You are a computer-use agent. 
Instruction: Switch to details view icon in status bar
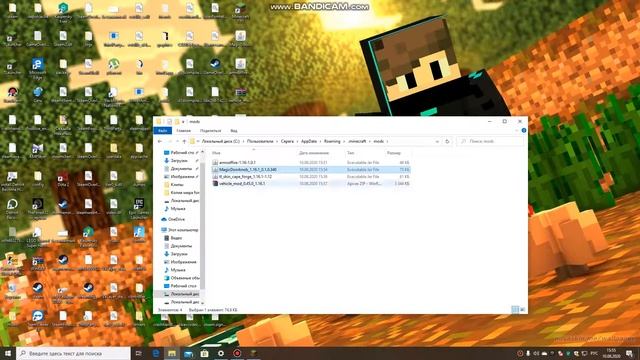point(515,310)
